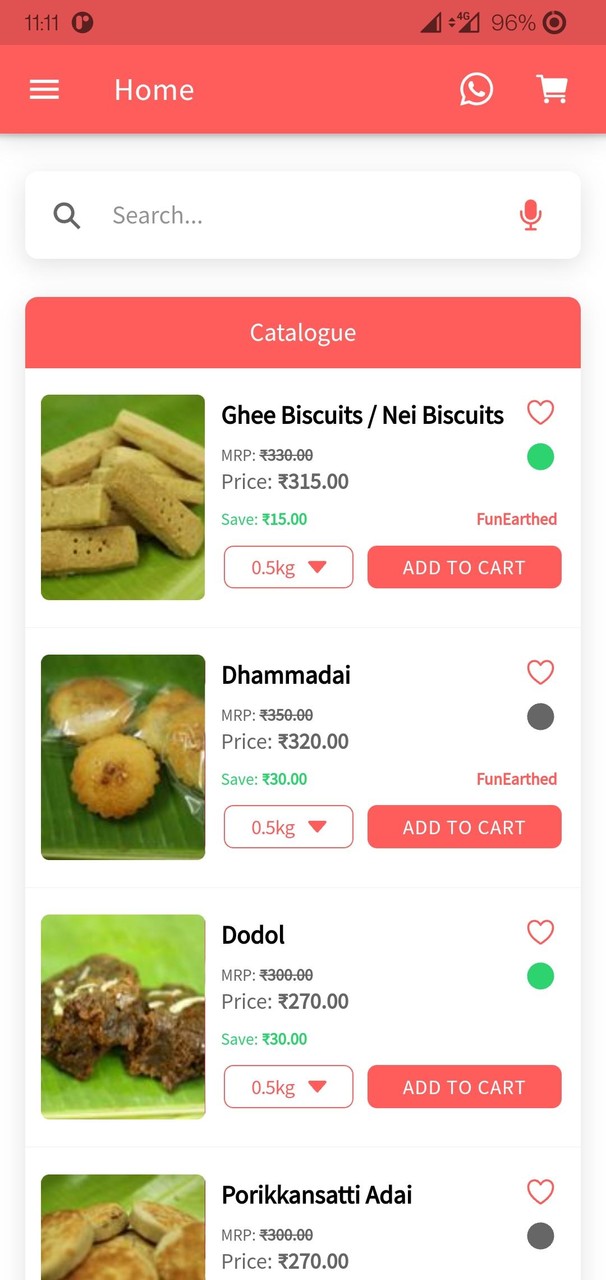Favorite the Ghee Biscuits product
This screenshot has width=606, height=1280.
540,412
